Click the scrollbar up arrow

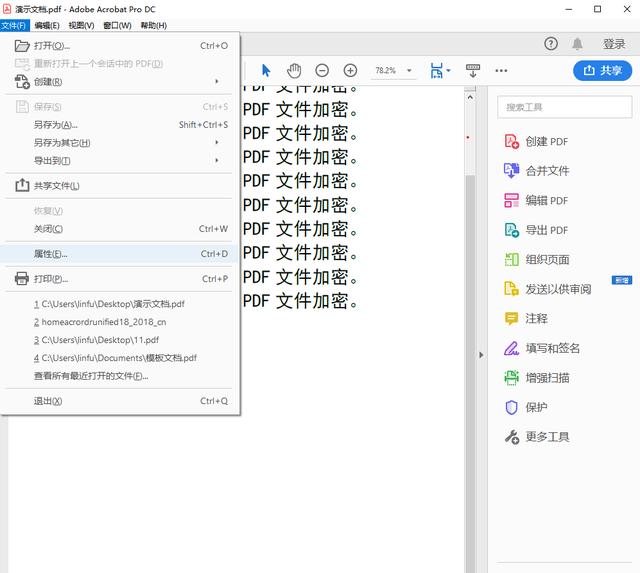coord(470,98)
